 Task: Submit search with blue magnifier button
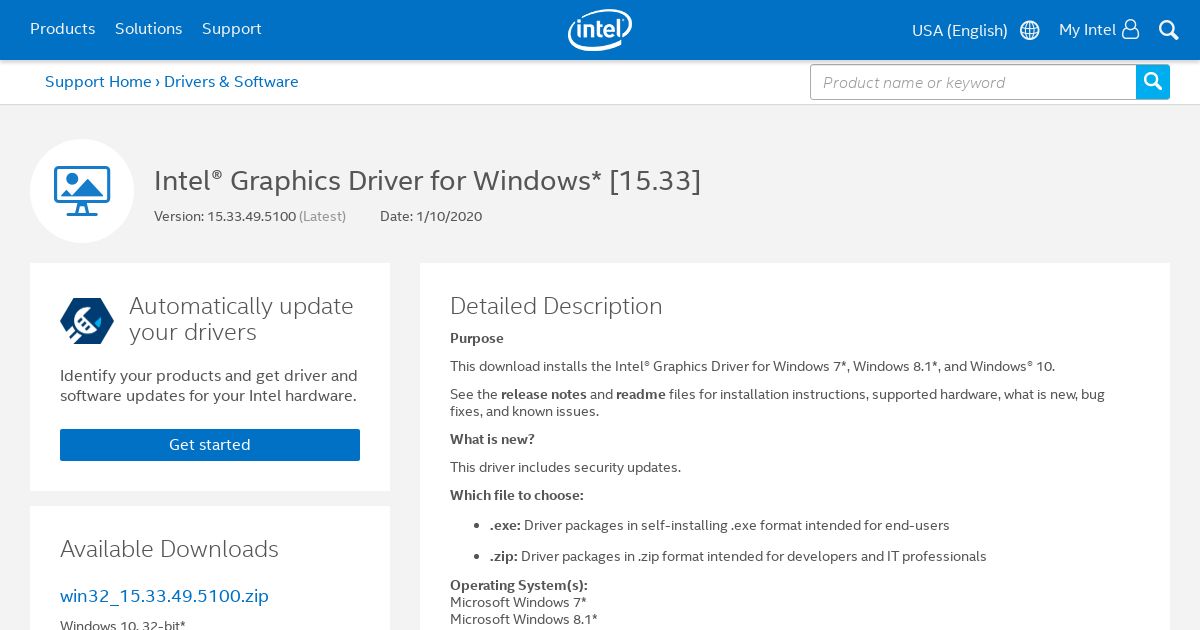tap(1153, 82)
